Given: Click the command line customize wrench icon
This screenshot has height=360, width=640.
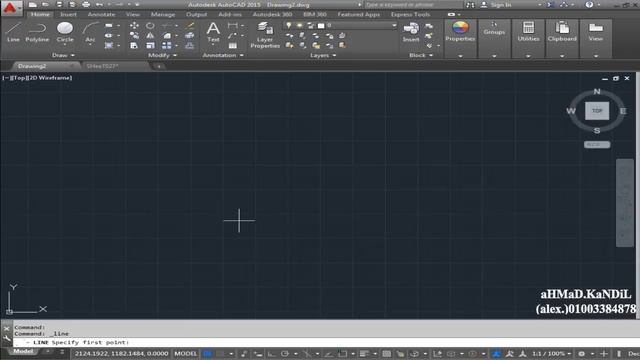Looking at the screenshot, I should tap(7, 338).
